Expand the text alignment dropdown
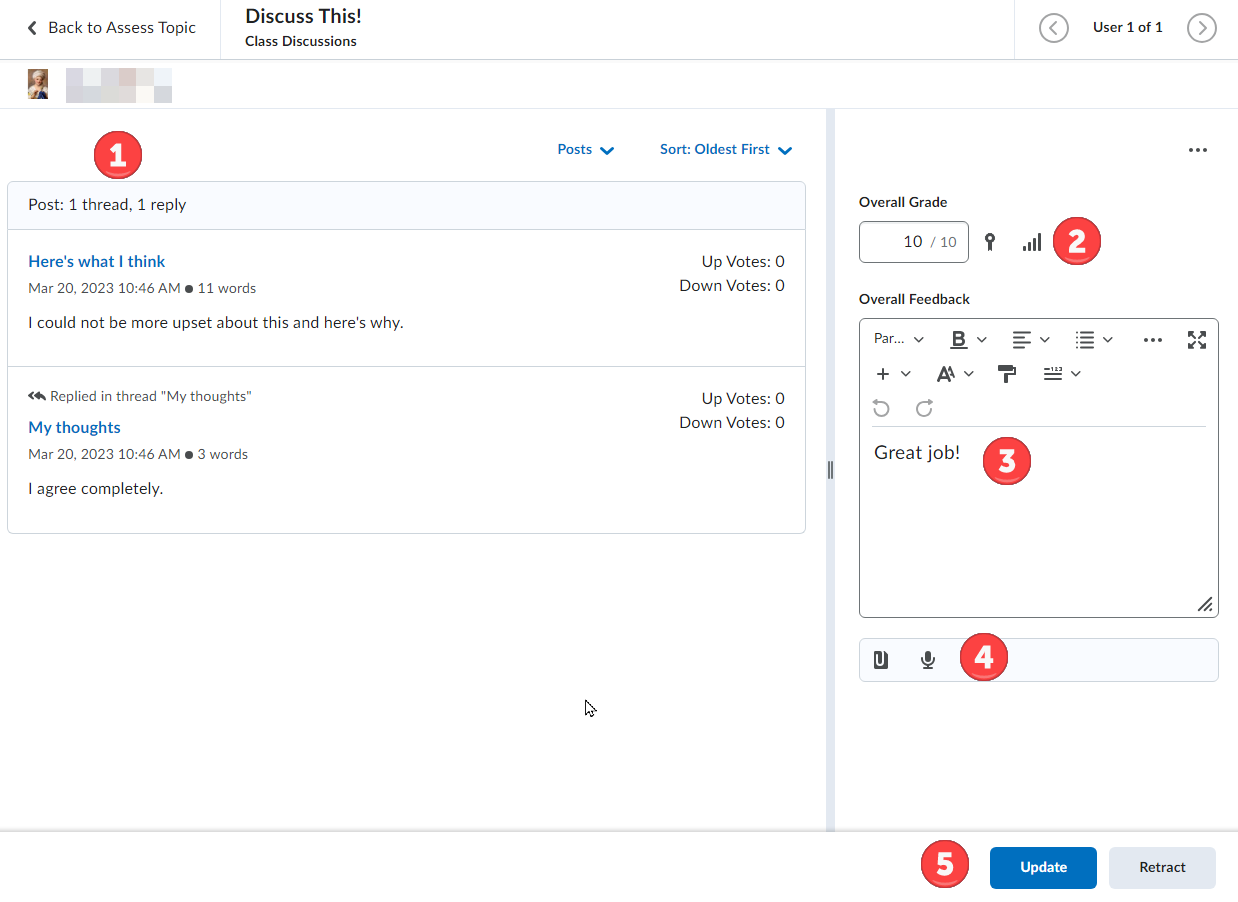1238x902 pixels. pos(1030,340)
